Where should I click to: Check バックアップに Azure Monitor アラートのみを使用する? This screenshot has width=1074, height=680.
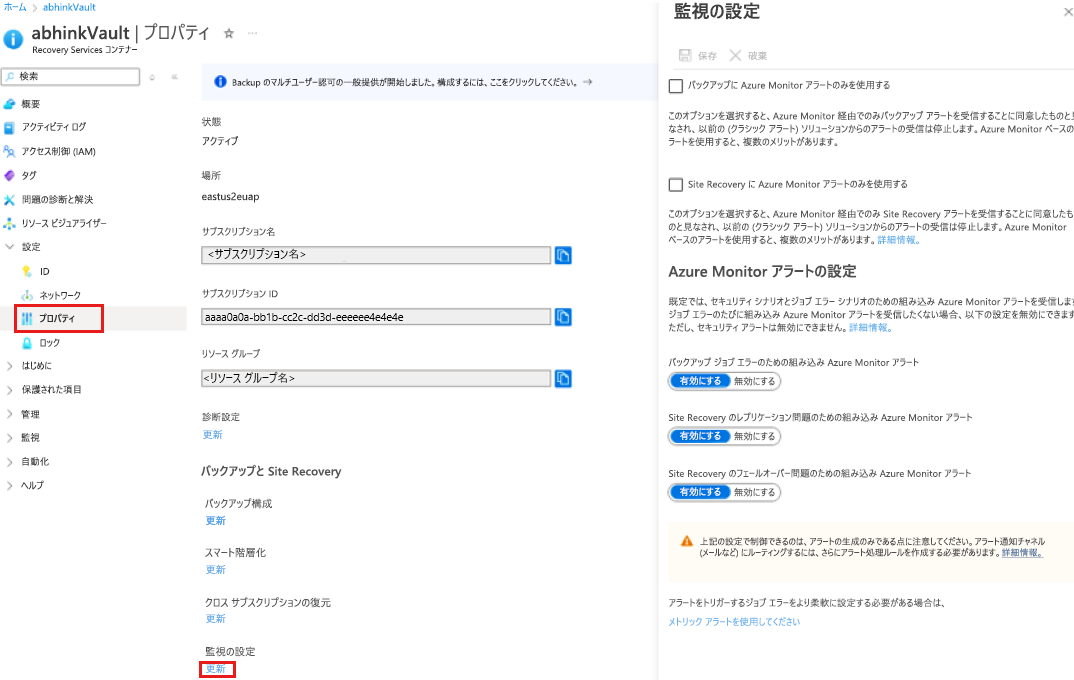click(x=675, y=86)
